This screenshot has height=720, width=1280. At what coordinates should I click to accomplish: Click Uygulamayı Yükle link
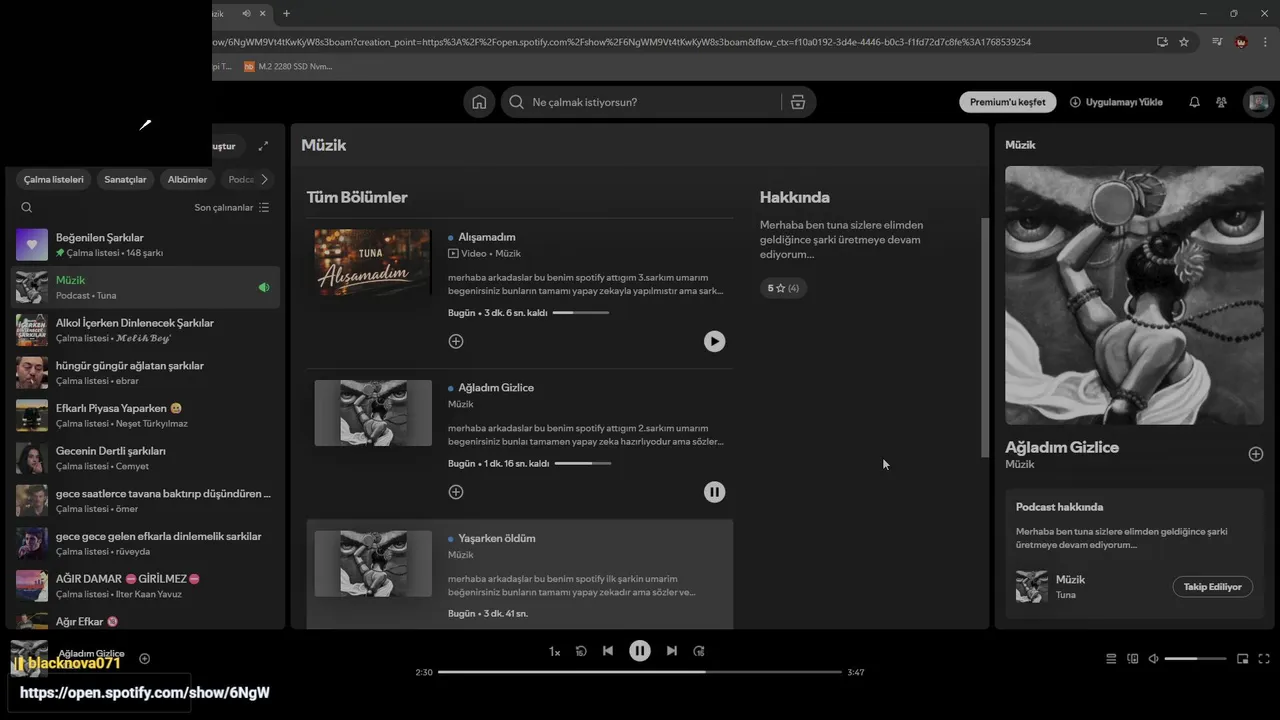(x=1116, y=102)
